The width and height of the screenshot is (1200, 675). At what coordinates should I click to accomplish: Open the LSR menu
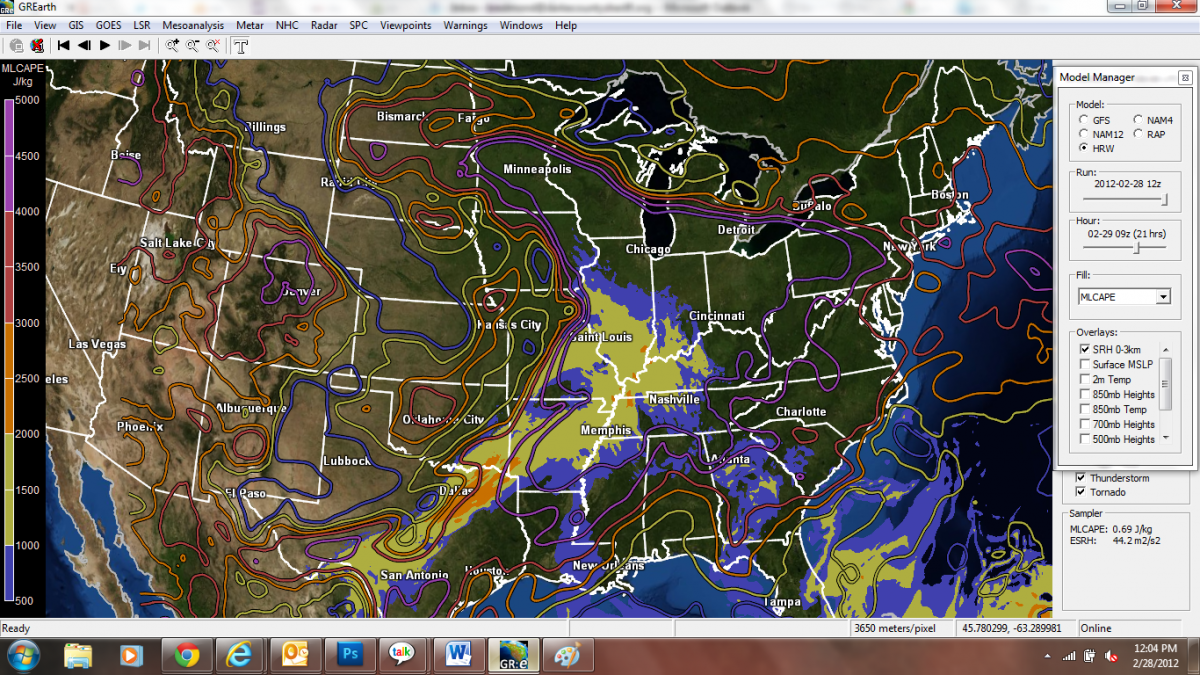(142, 25)
